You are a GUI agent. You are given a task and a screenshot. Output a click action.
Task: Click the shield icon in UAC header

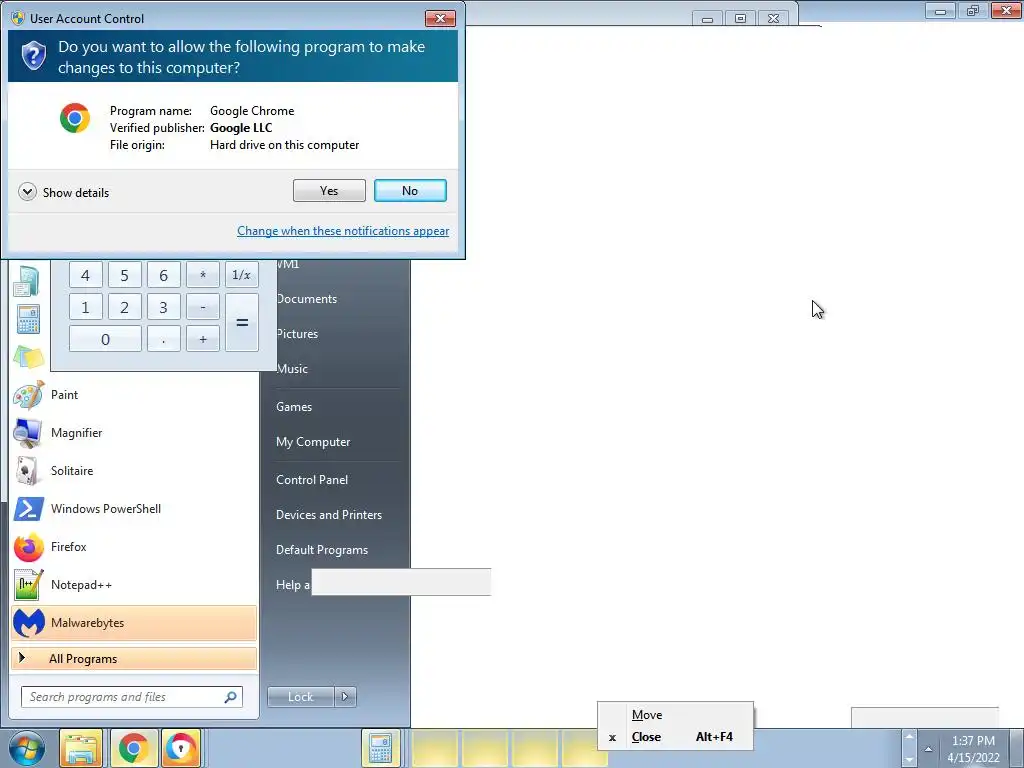pos(33,56)
